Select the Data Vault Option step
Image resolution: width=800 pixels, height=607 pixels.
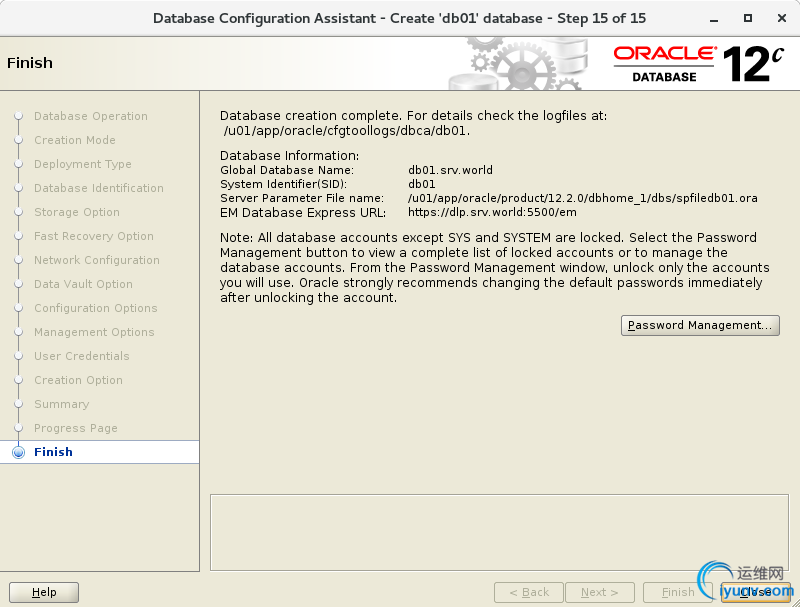pyautogui.click(x=84, y=284)
